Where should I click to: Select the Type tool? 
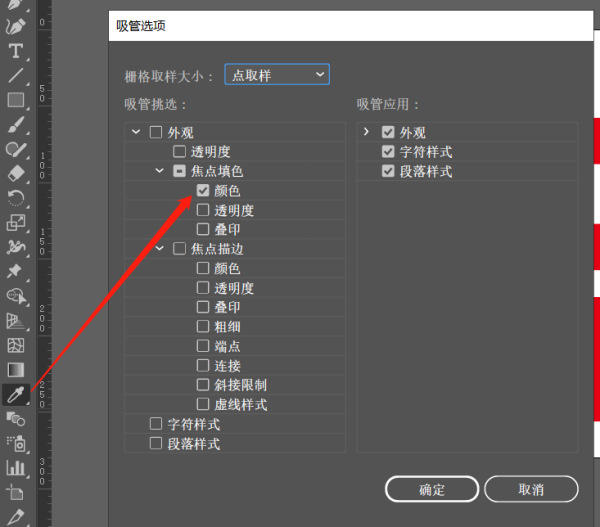[16, 51]
